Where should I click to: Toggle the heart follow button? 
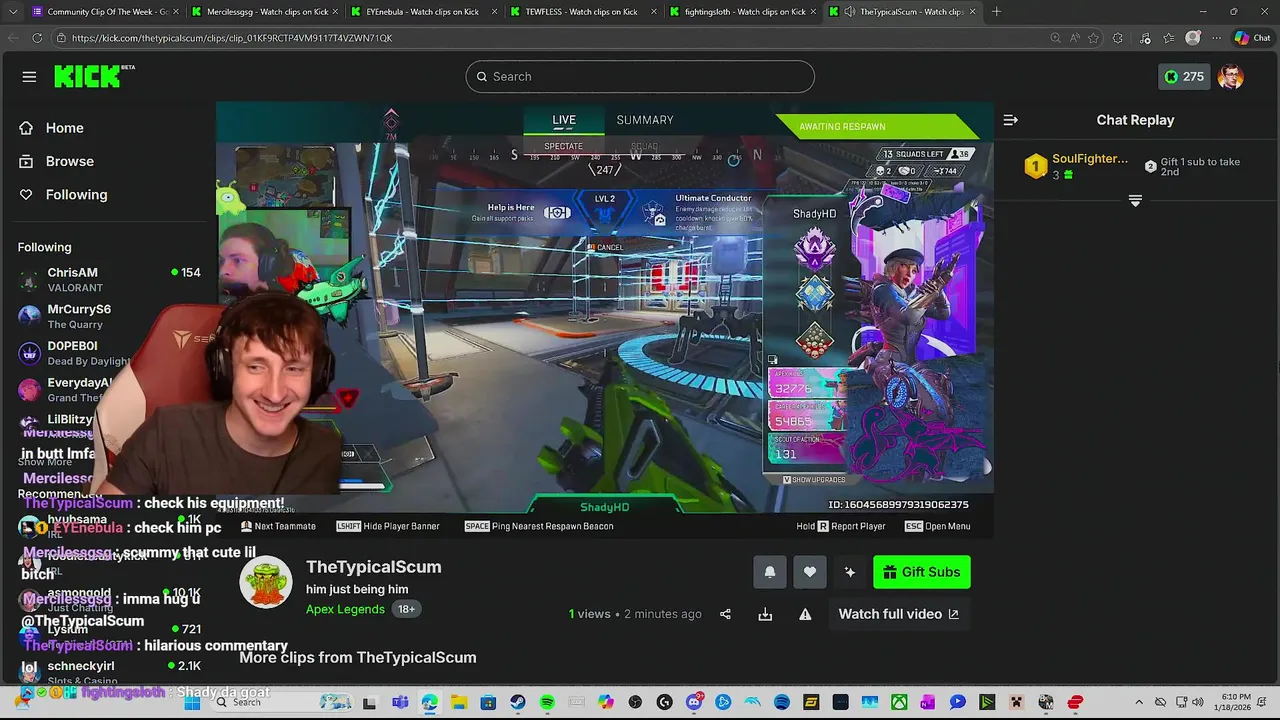810,572
